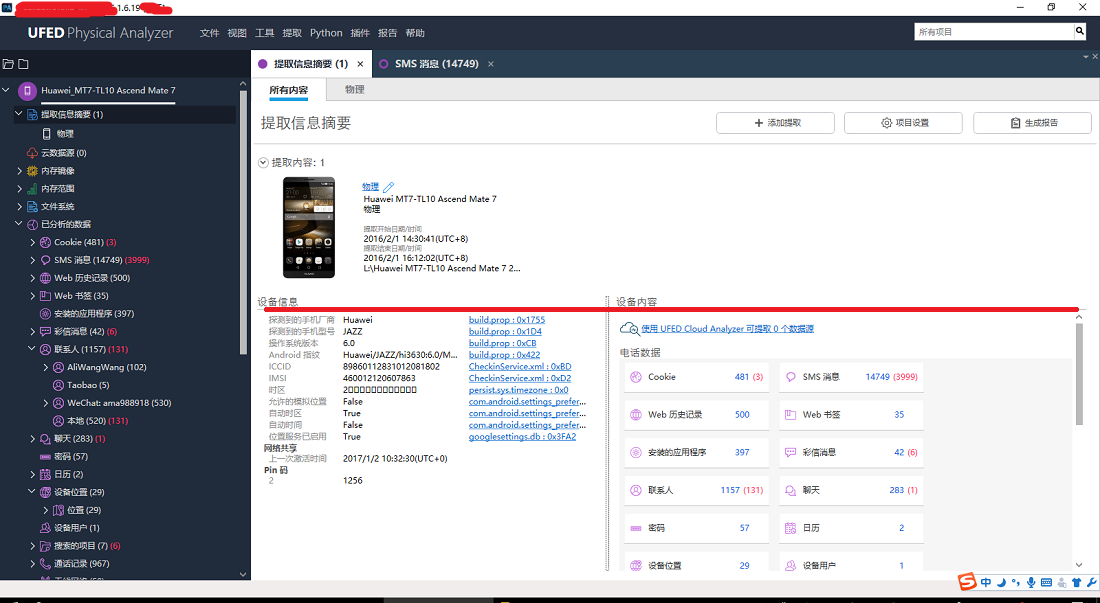Click the 使用 UFED Cloud Analyzer link
Viewport: 1100px width, 603px height.
[x=727, y=329]
